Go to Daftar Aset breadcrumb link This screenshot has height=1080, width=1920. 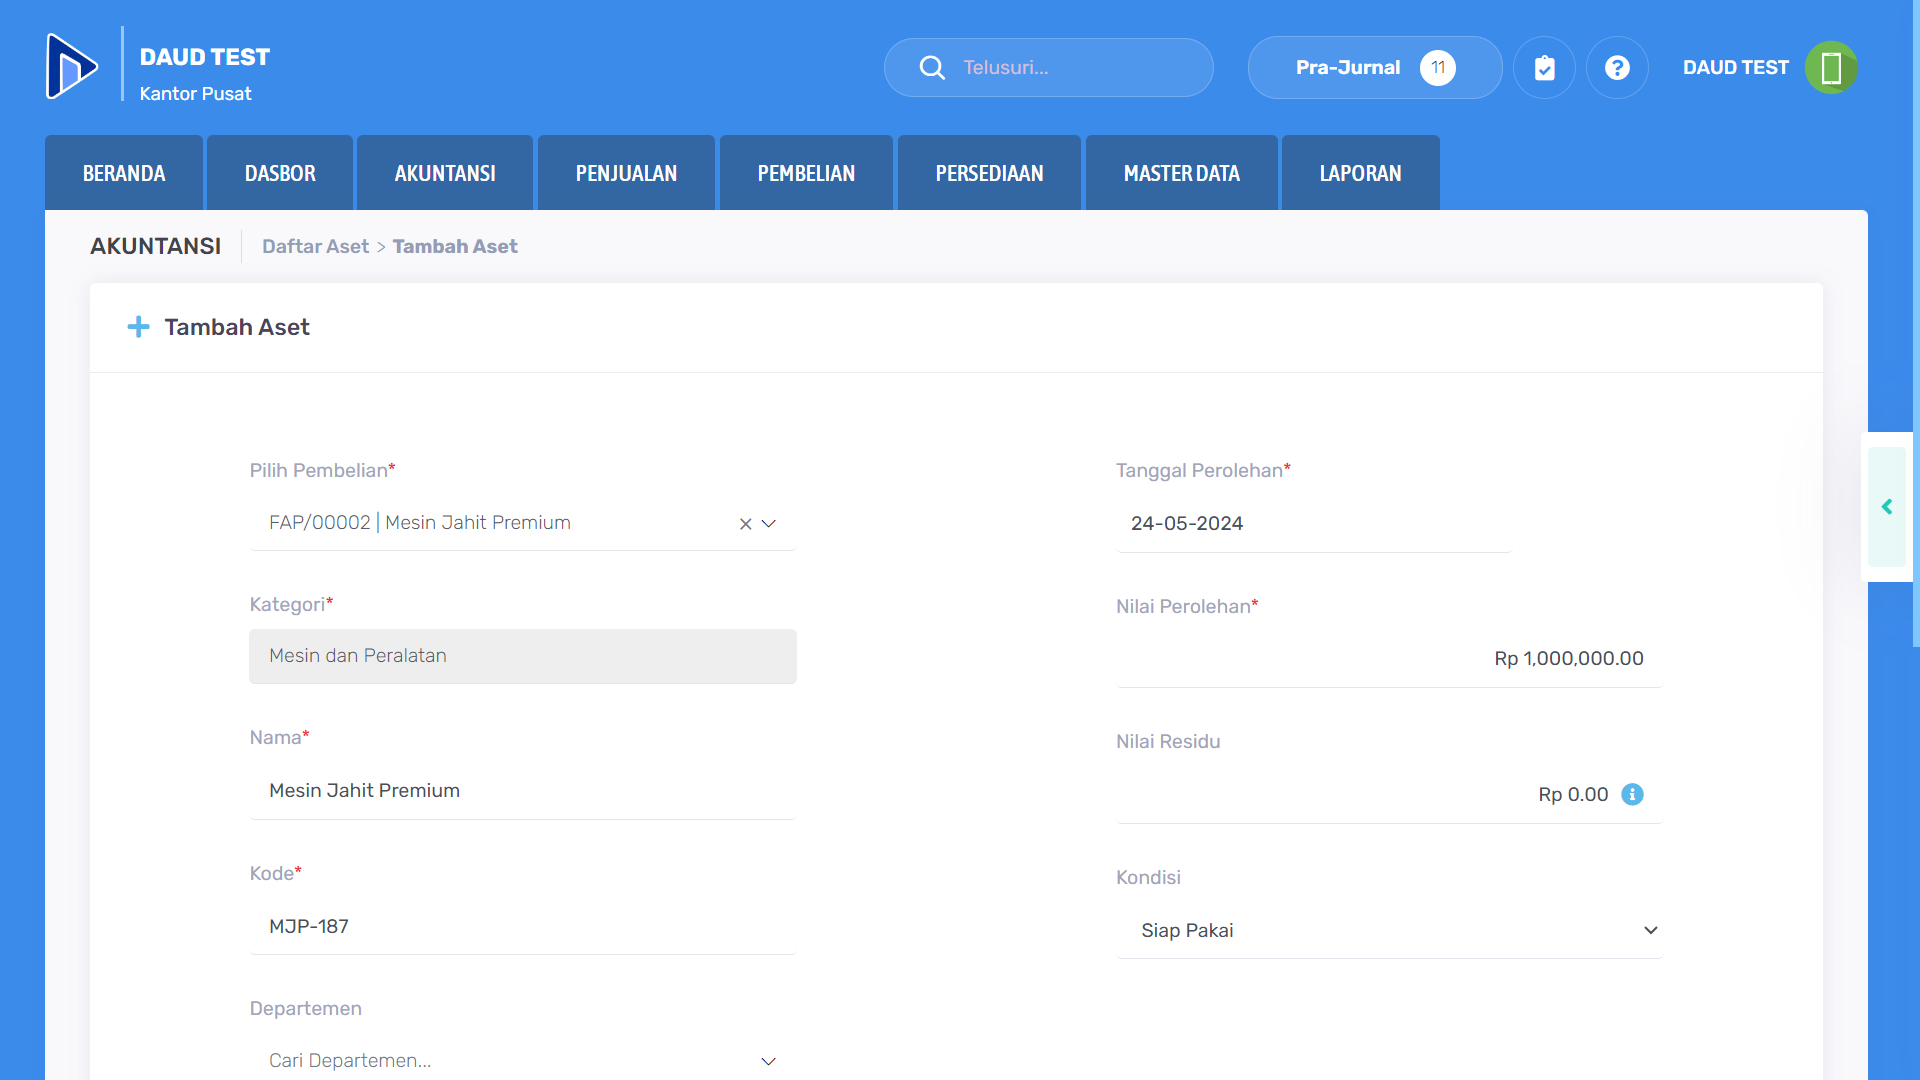[315, 246]
